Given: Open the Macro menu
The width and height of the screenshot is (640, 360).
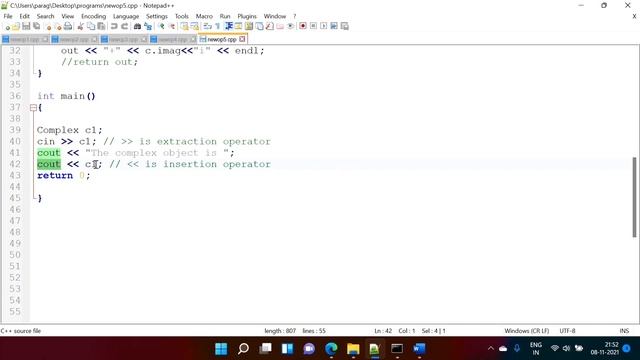Looking at the screenshot, I should 204,16.
